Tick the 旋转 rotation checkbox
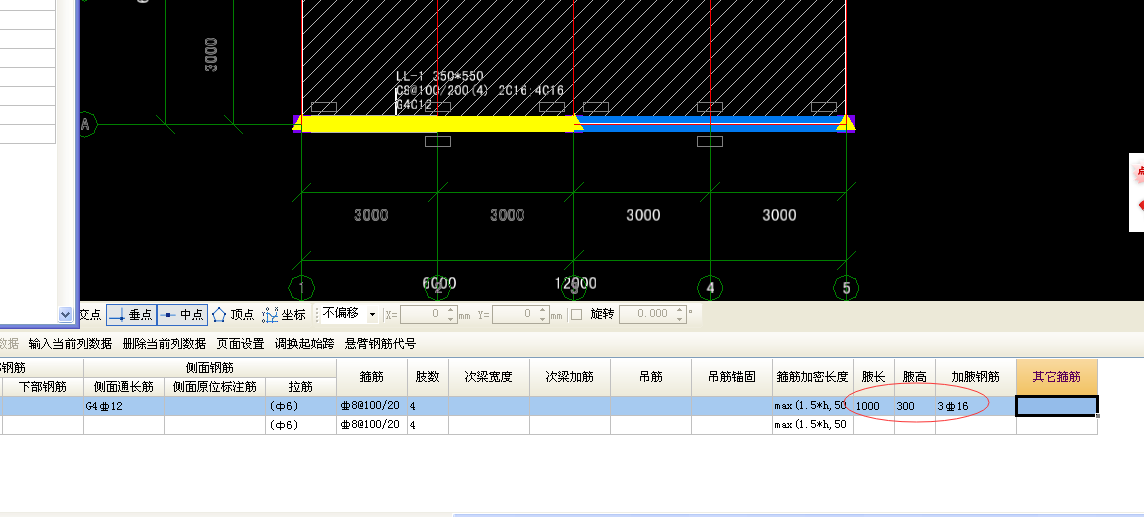The width and height of the screenshot is (1144, 517). click(x=576, y=314)
